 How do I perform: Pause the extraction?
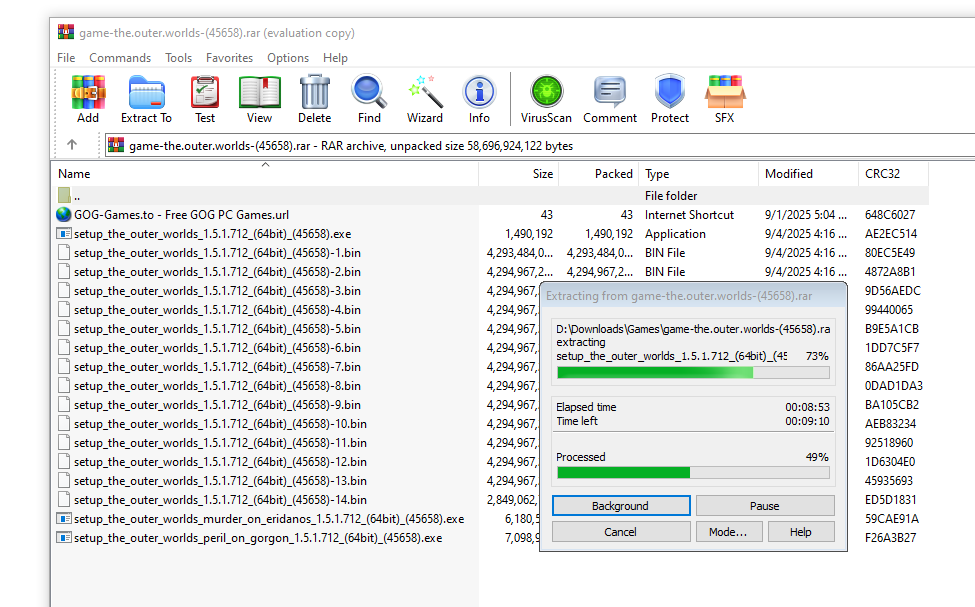765,506
